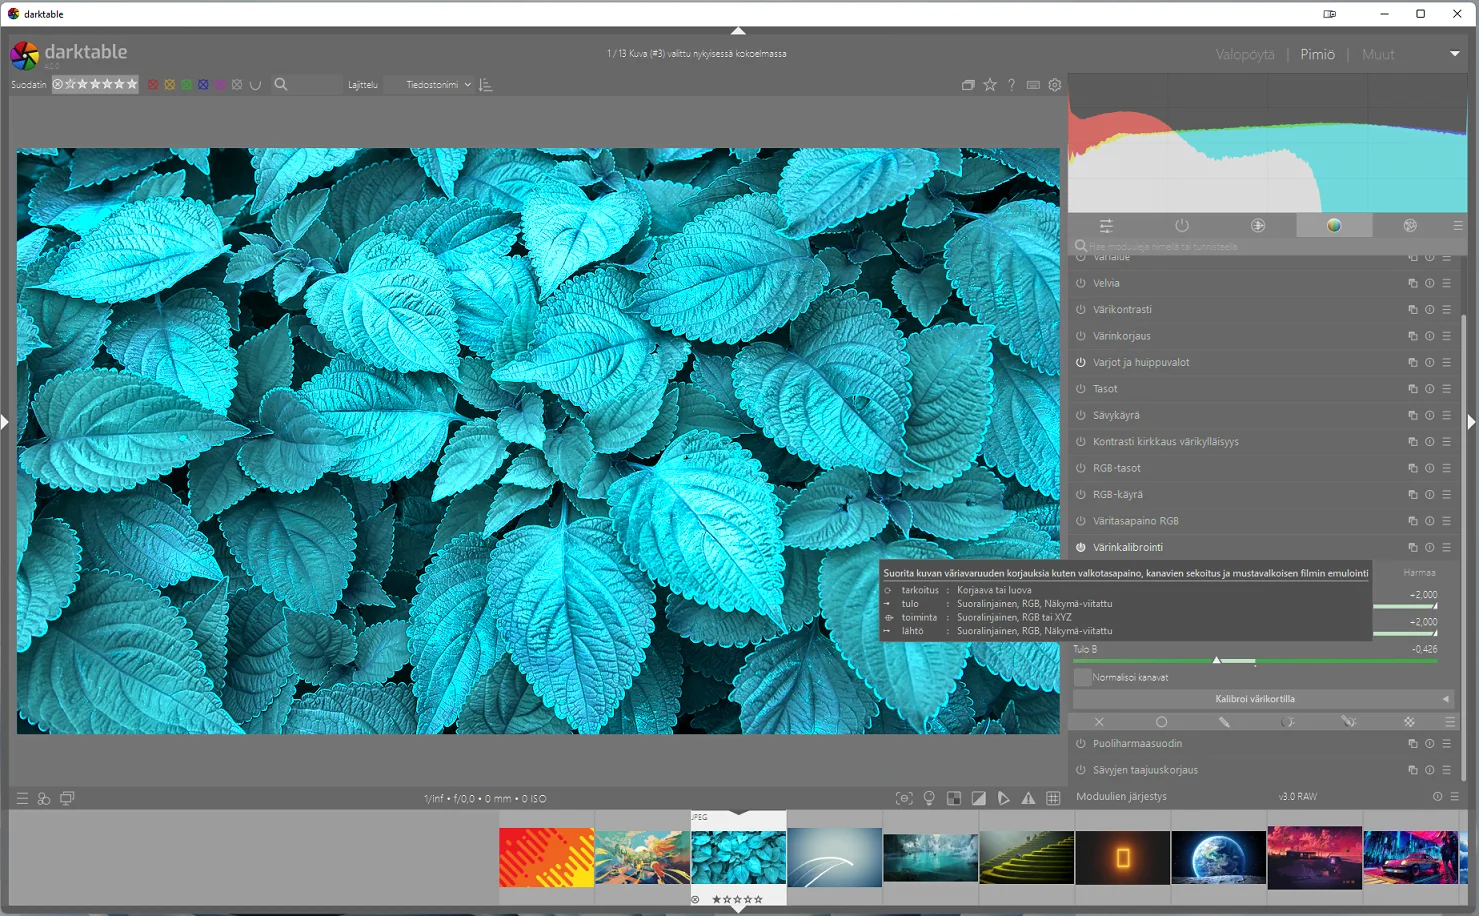Open blending options menu
1479x916 pixels.
click(1450, 722)
